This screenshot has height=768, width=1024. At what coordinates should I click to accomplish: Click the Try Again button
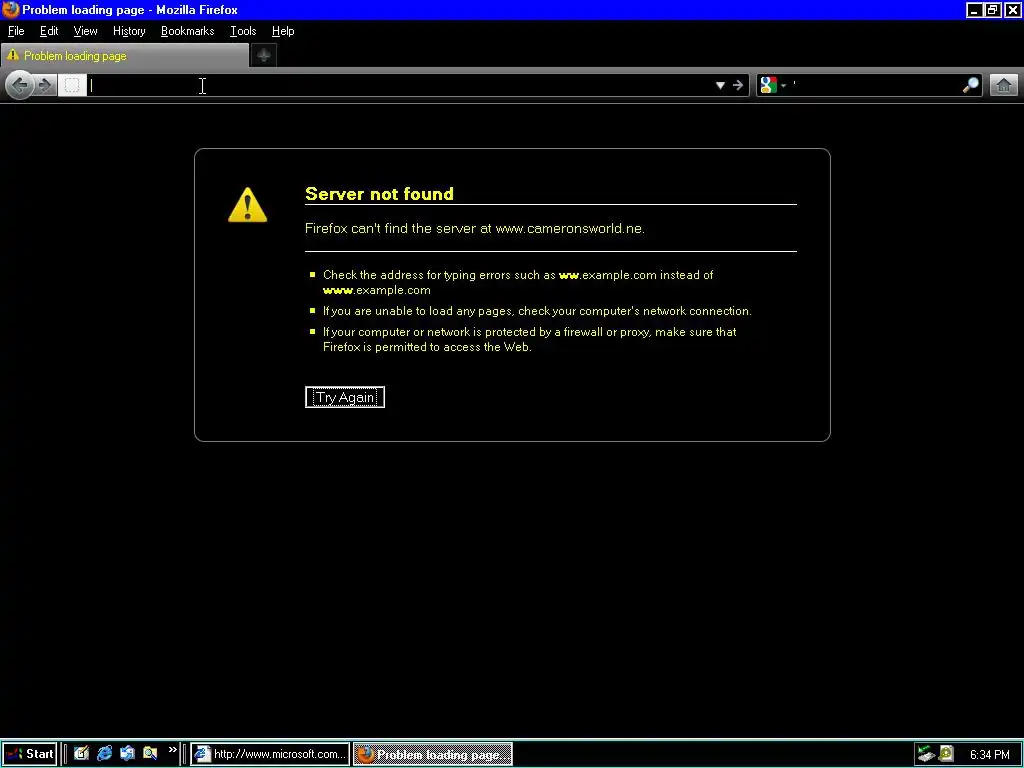coord(345,397)
